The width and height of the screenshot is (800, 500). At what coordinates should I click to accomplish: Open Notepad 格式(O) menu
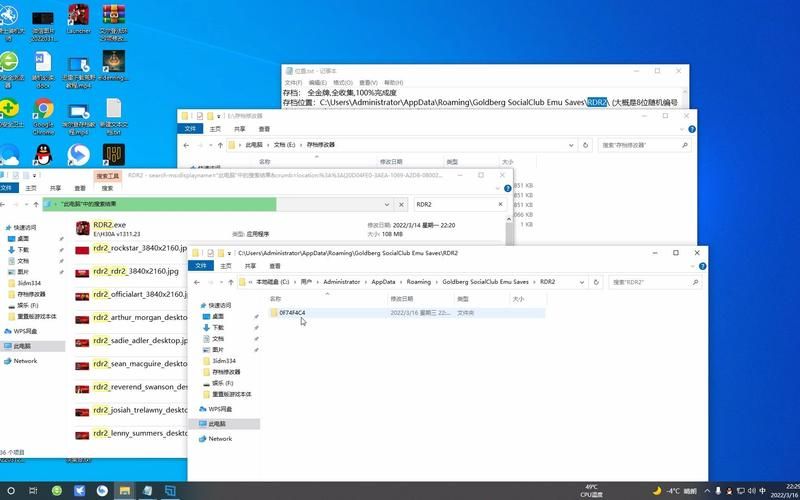(343, 83)
